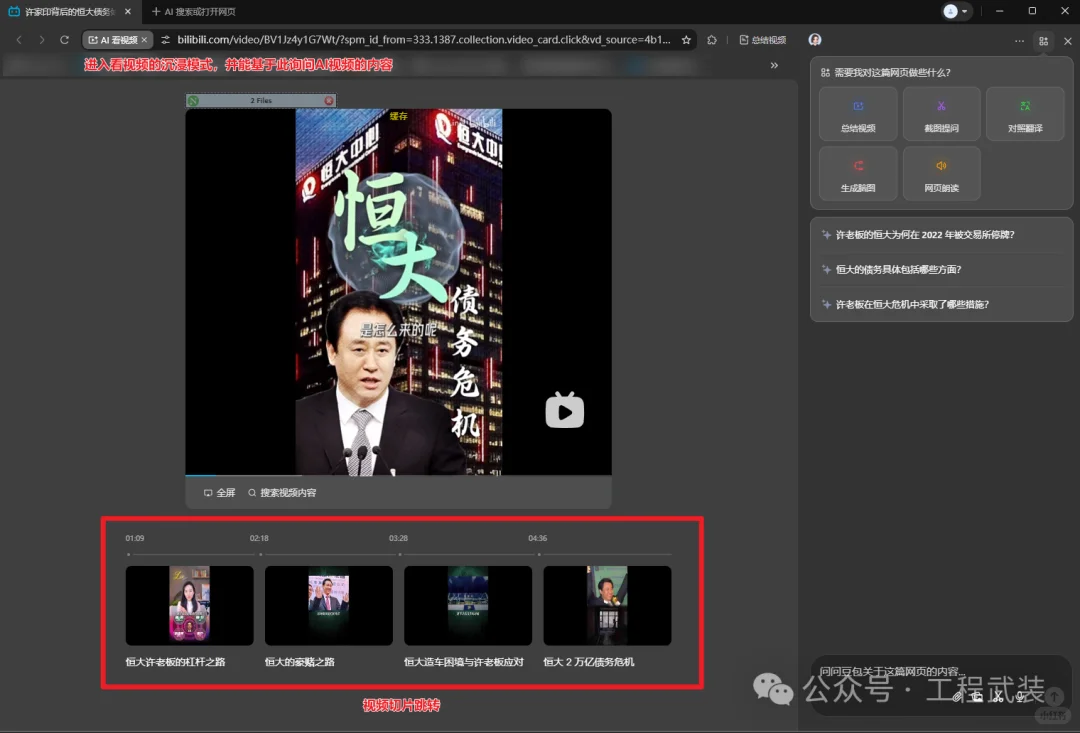The image size is (1080, 733).
Task: Send the message with the up arrow
Action: point(1054,696)
